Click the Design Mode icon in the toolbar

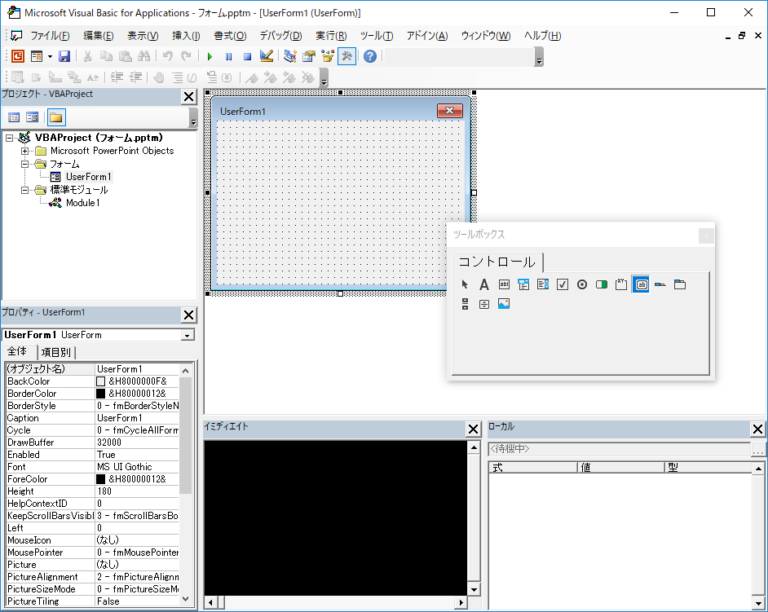[x=266, y=57]
